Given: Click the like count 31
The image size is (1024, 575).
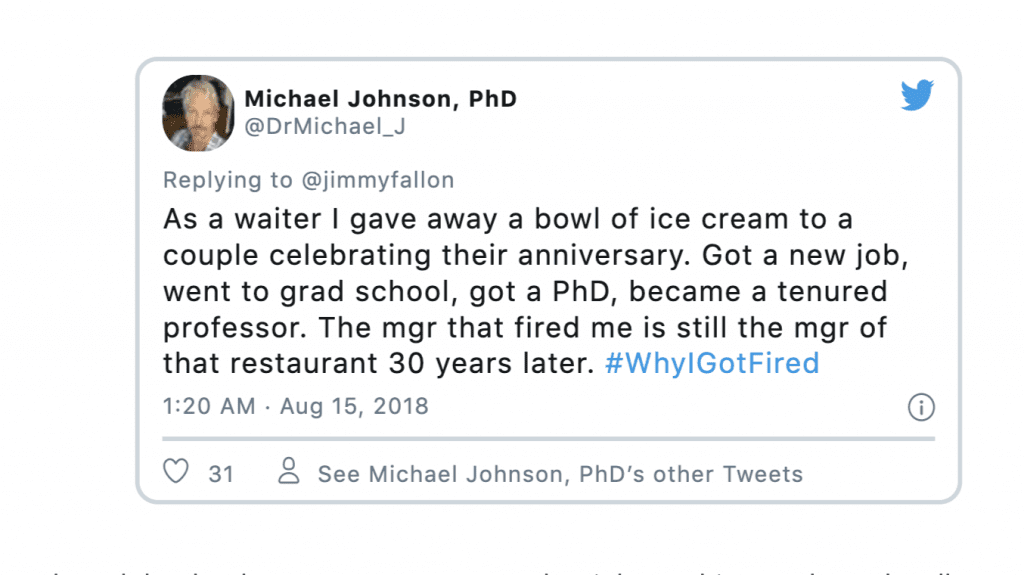Looking at the screenshot, I should point(221,474).
